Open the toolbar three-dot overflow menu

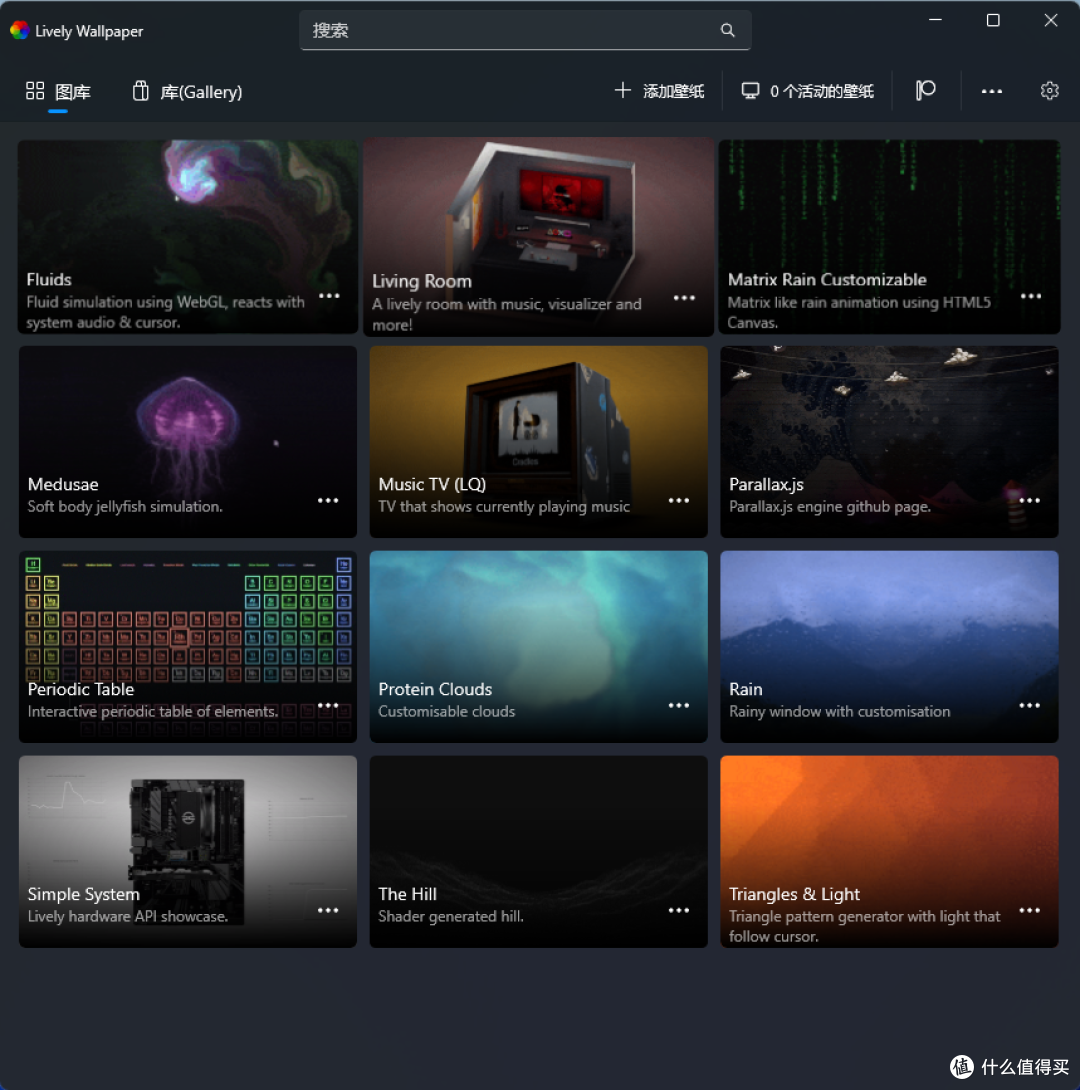tap(991, 91)
